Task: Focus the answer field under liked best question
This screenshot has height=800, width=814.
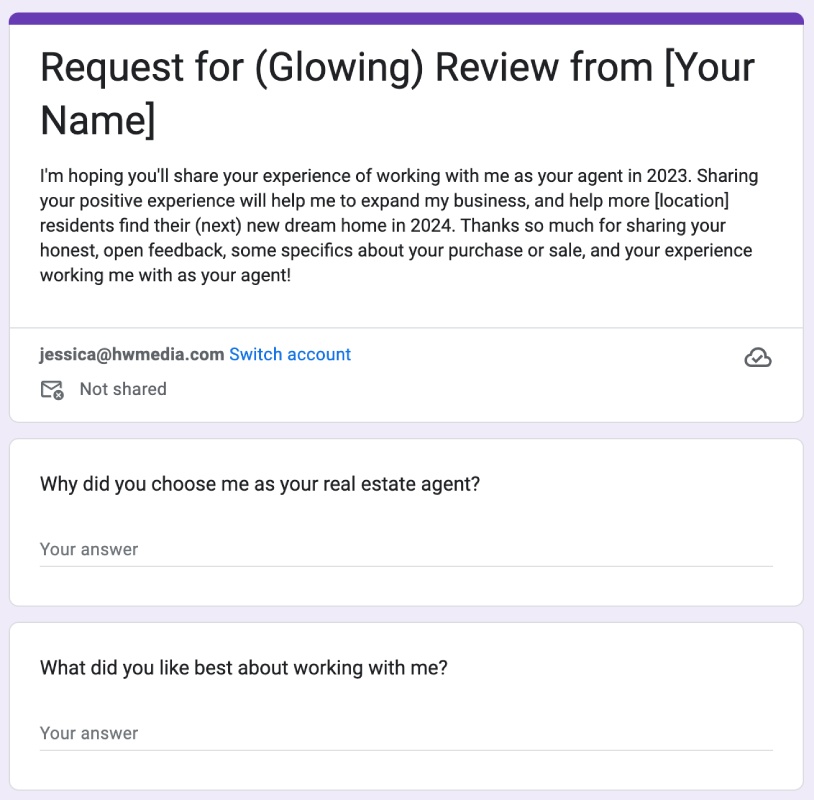Action: coord(406,733)
